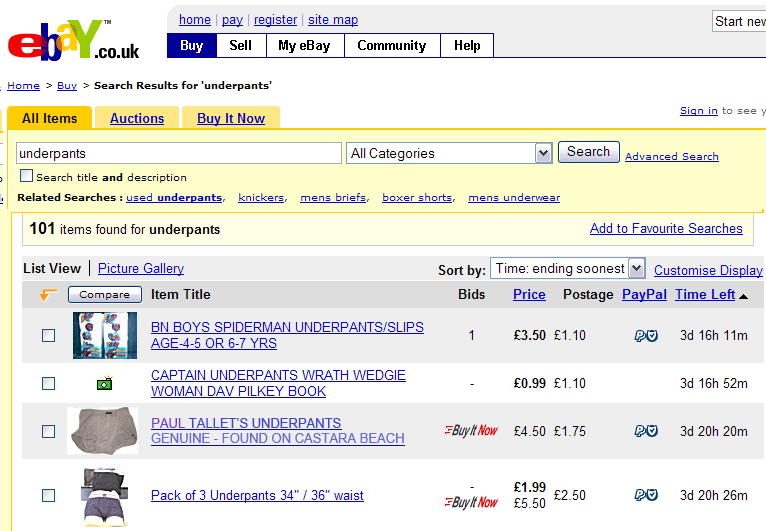Click related search 'mens underwear'
Viewport: 766px width, 531px height.
514,197
